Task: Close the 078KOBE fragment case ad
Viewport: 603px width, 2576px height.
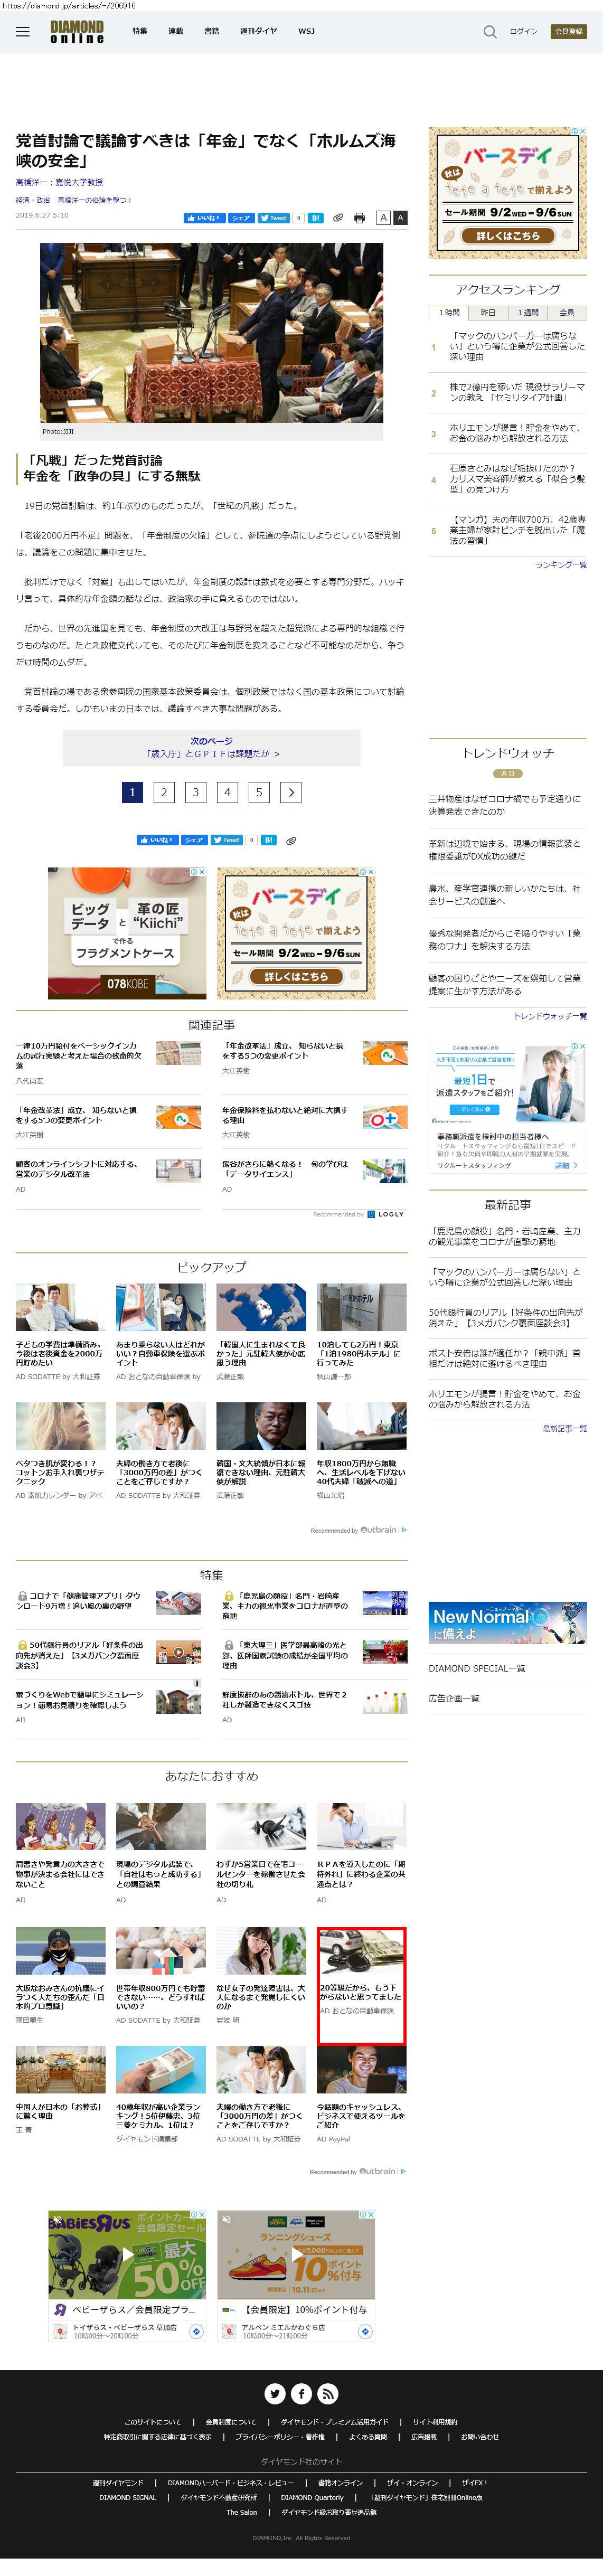Action: [202, 871]
